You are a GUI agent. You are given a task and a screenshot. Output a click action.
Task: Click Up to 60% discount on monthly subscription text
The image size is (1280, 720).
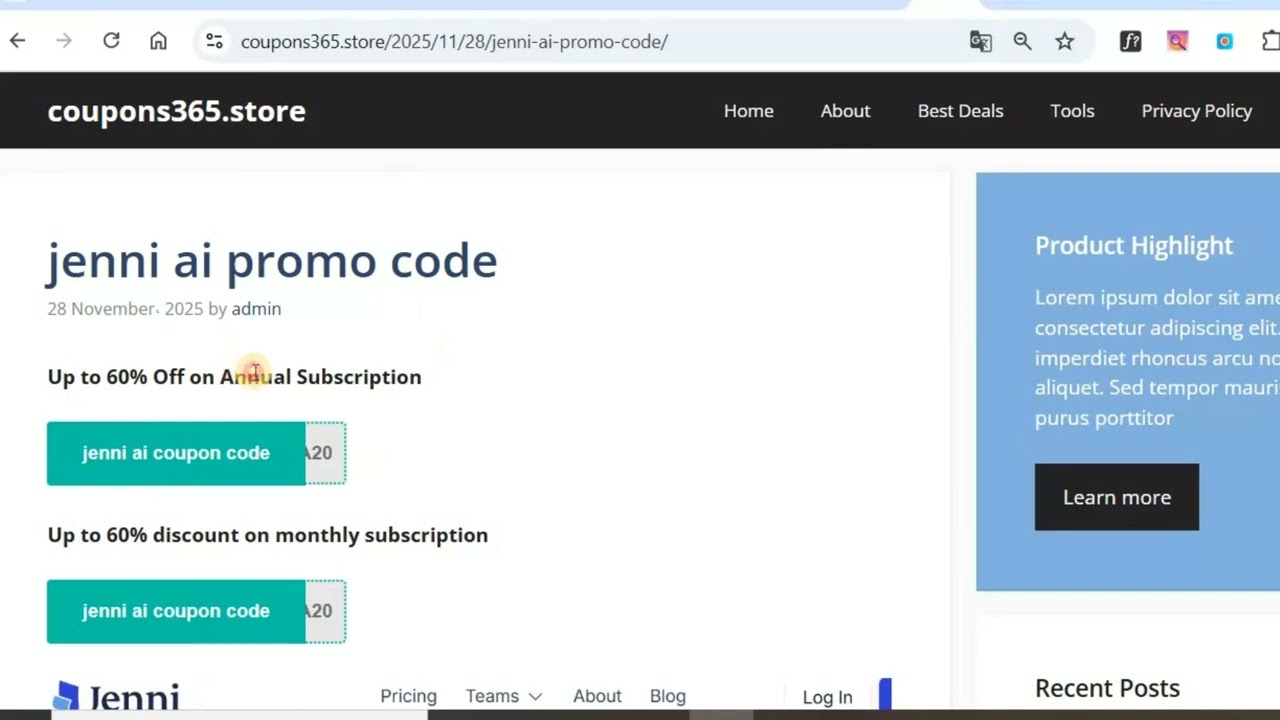tap(267, 535)
